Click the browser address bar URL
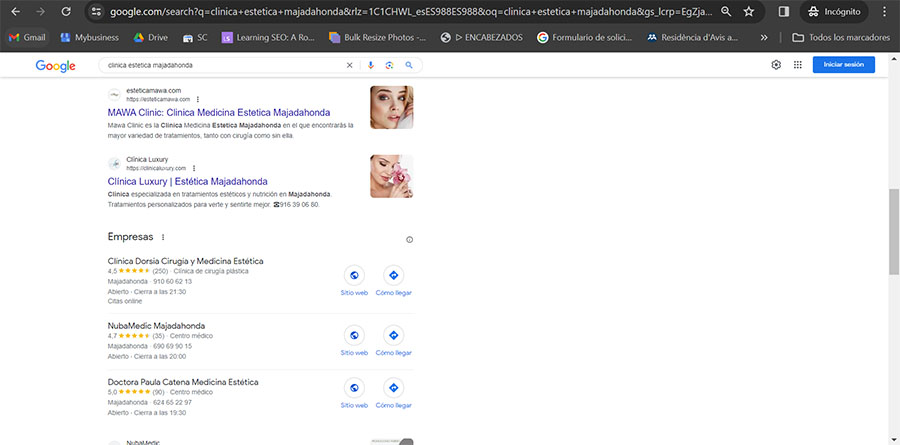 (411, 11)
